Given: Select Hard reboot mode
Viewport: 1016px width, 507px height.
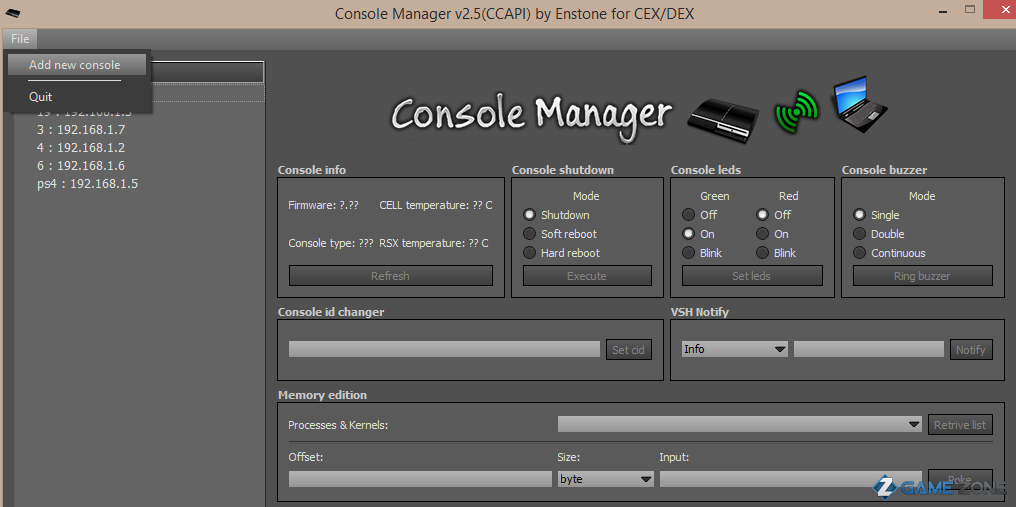Looking at the screenshot, I should click(529, 253).
